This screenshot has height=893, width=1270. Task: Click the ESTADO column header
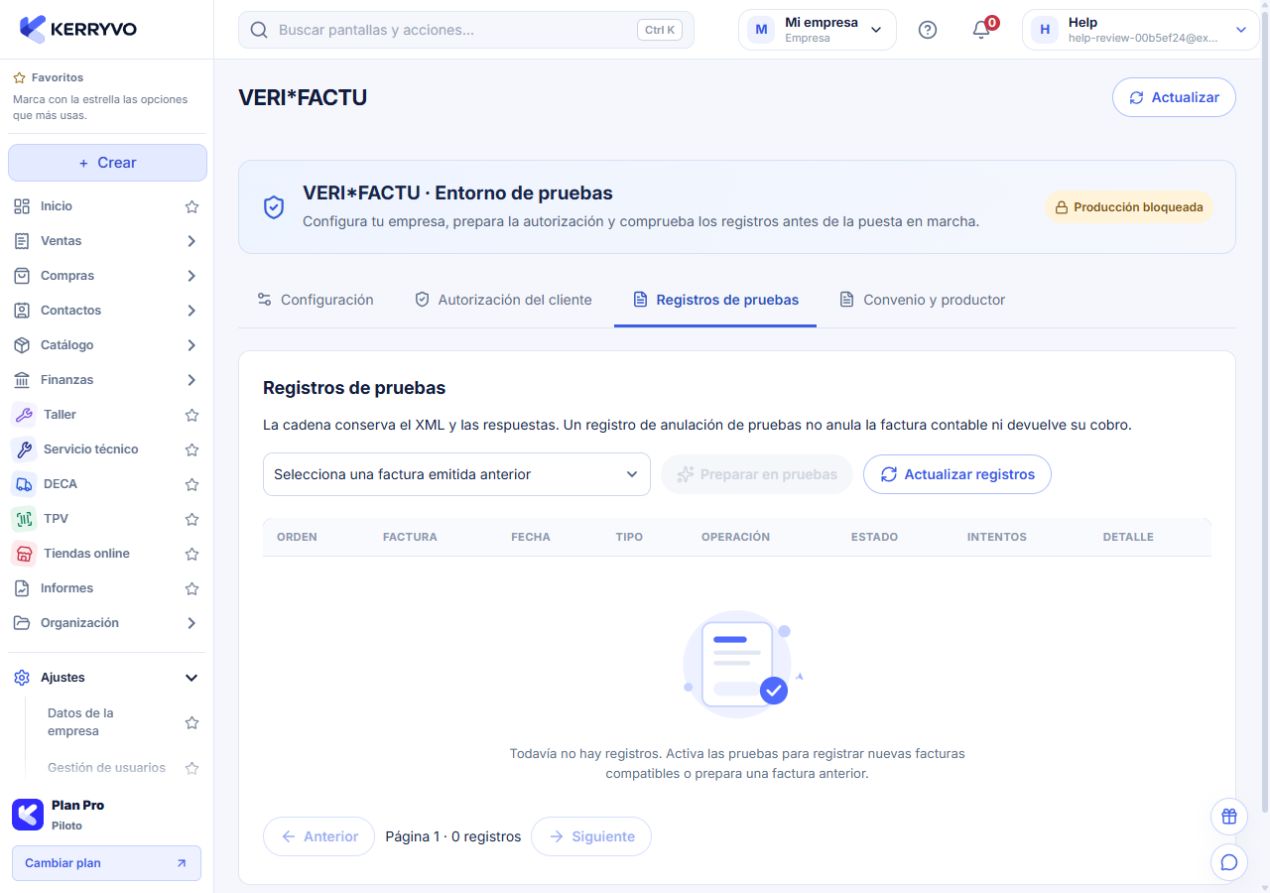click(874, 537)
